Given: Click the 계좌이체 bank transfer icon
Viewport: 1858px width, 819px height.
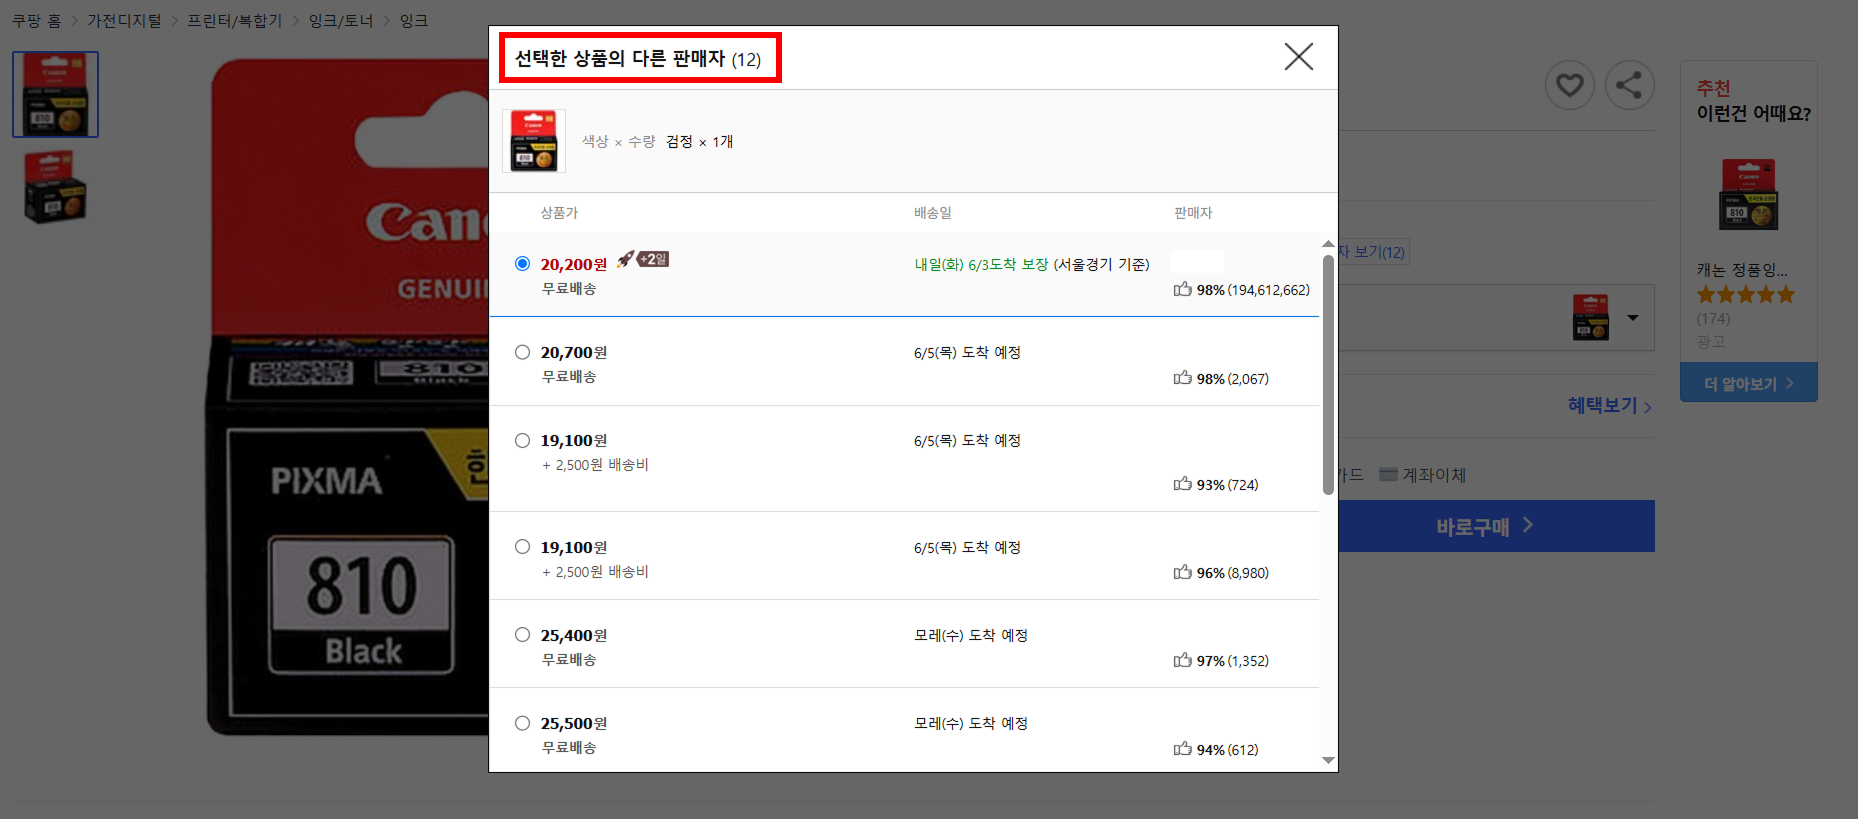Looking at the screenshot, I should (1388, 474).
